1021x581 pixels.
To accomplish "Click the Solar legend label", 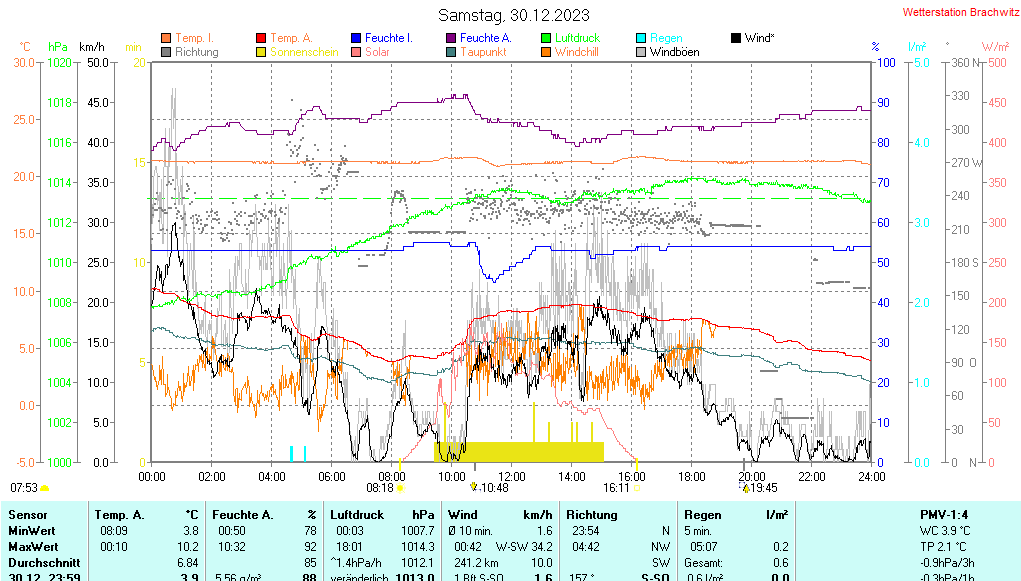I will (x=377, y=52).
